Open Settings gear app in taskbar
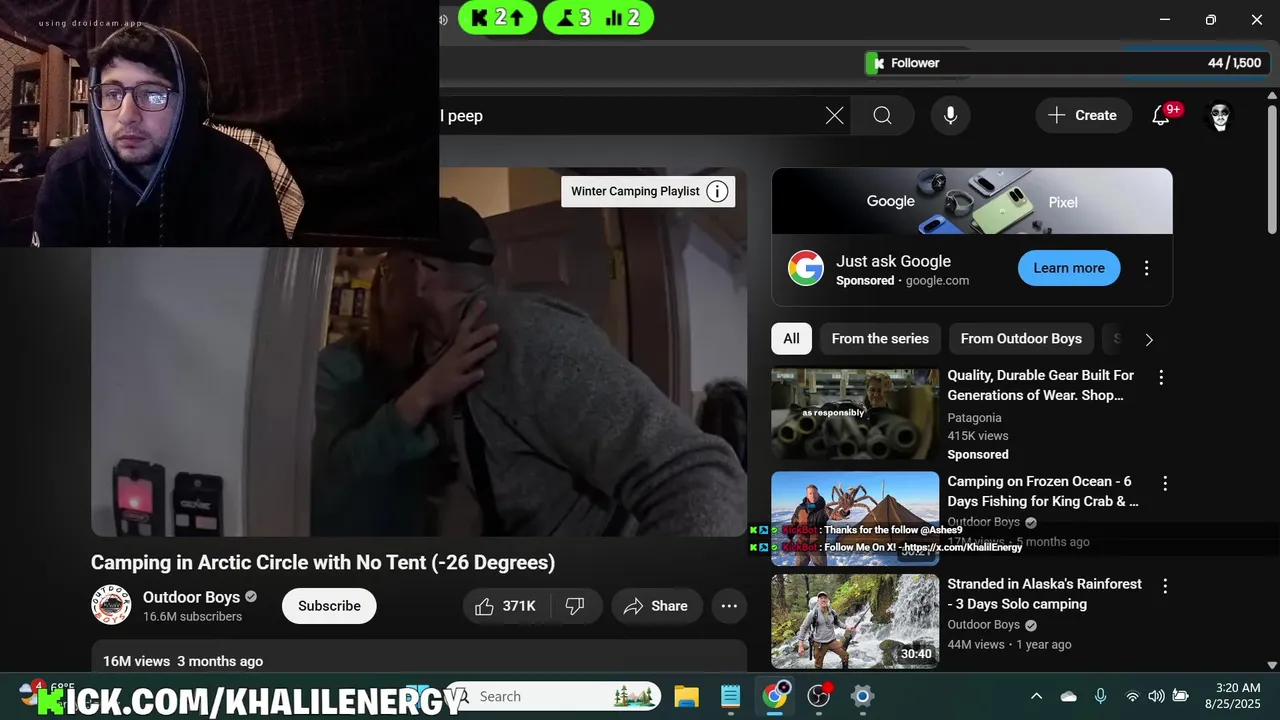The width and height of the screenshot is (1280, 720). tap(862, 696)
